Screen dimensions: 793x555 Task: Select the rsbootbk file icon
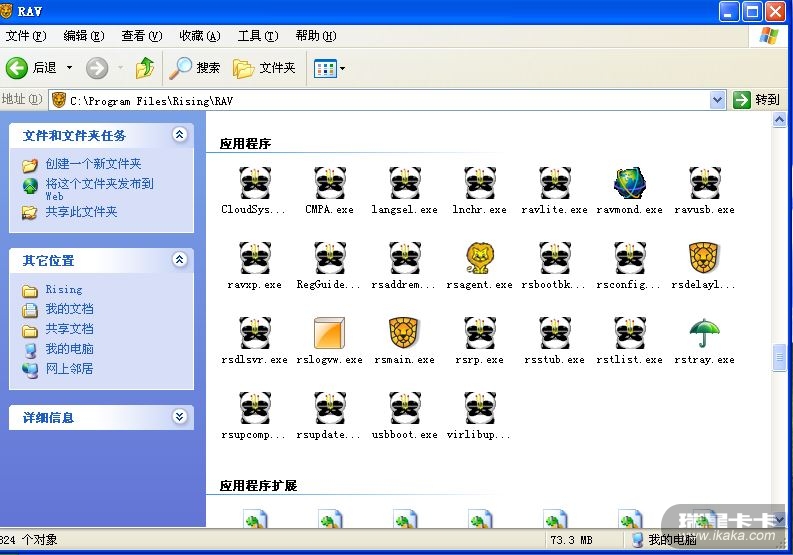point(555,258)
